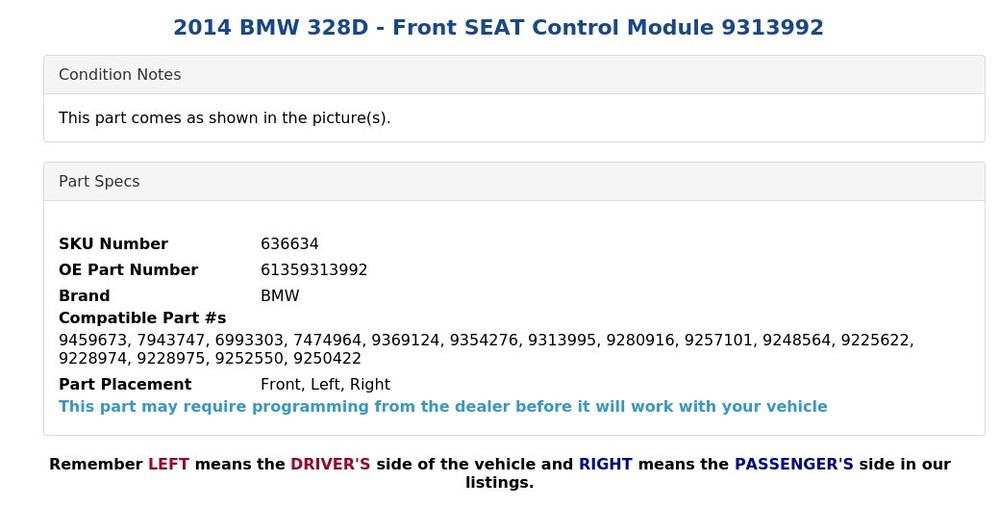Click the red word LEFT in reminder
Screen dimensions: 1000x507
coord(168,464)
